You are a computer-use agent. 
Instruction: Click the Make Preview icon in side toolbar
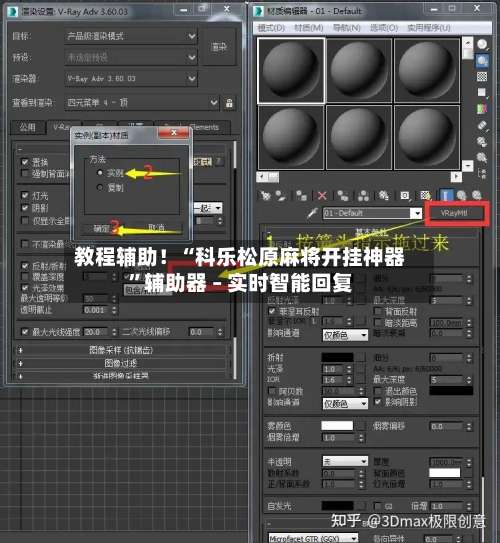[x=482, y=125]
